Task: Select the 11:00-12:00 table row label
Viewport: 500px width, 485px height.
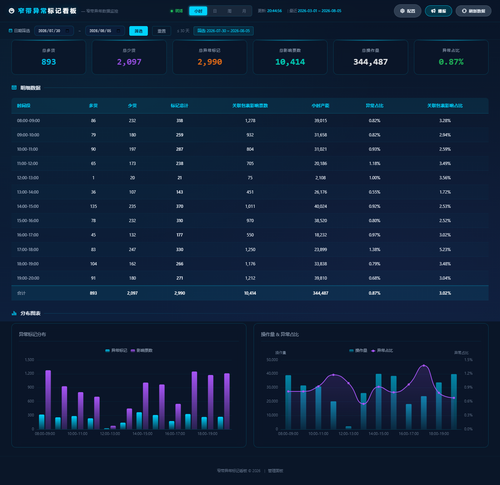Action: pyautogui.click(x=28, y=164)
